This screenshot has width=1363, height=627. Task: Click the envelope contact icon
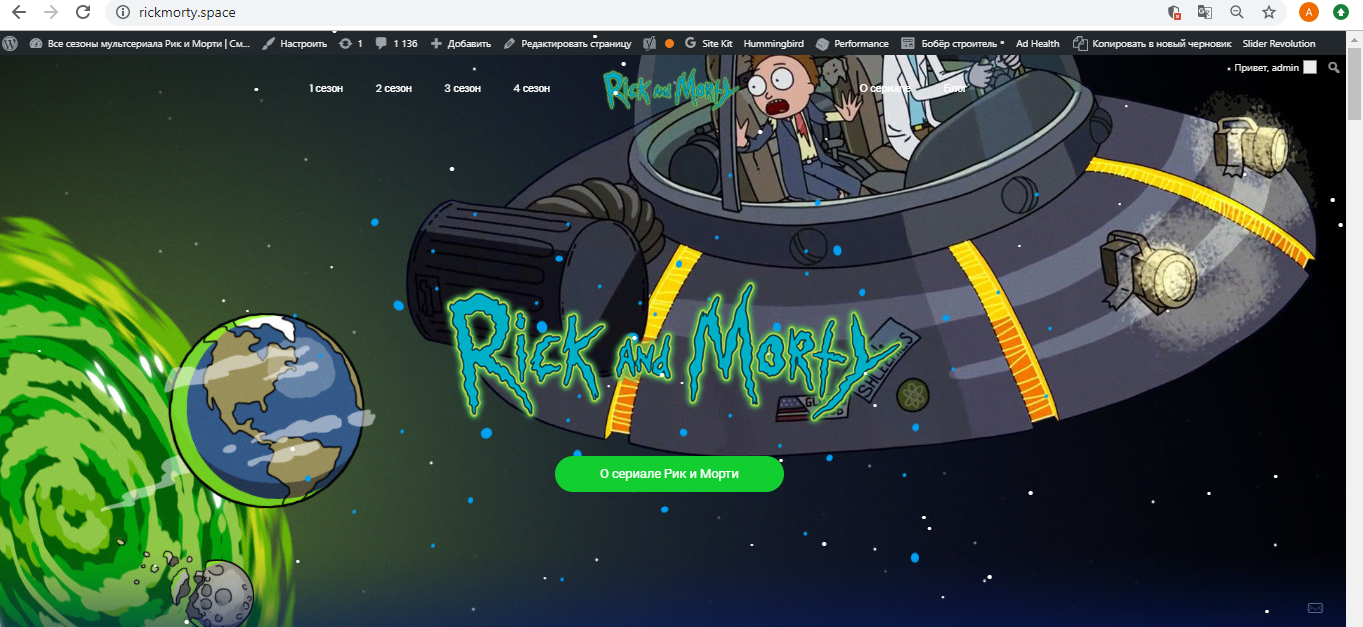pyautogui.click(x=1315, y=608)
